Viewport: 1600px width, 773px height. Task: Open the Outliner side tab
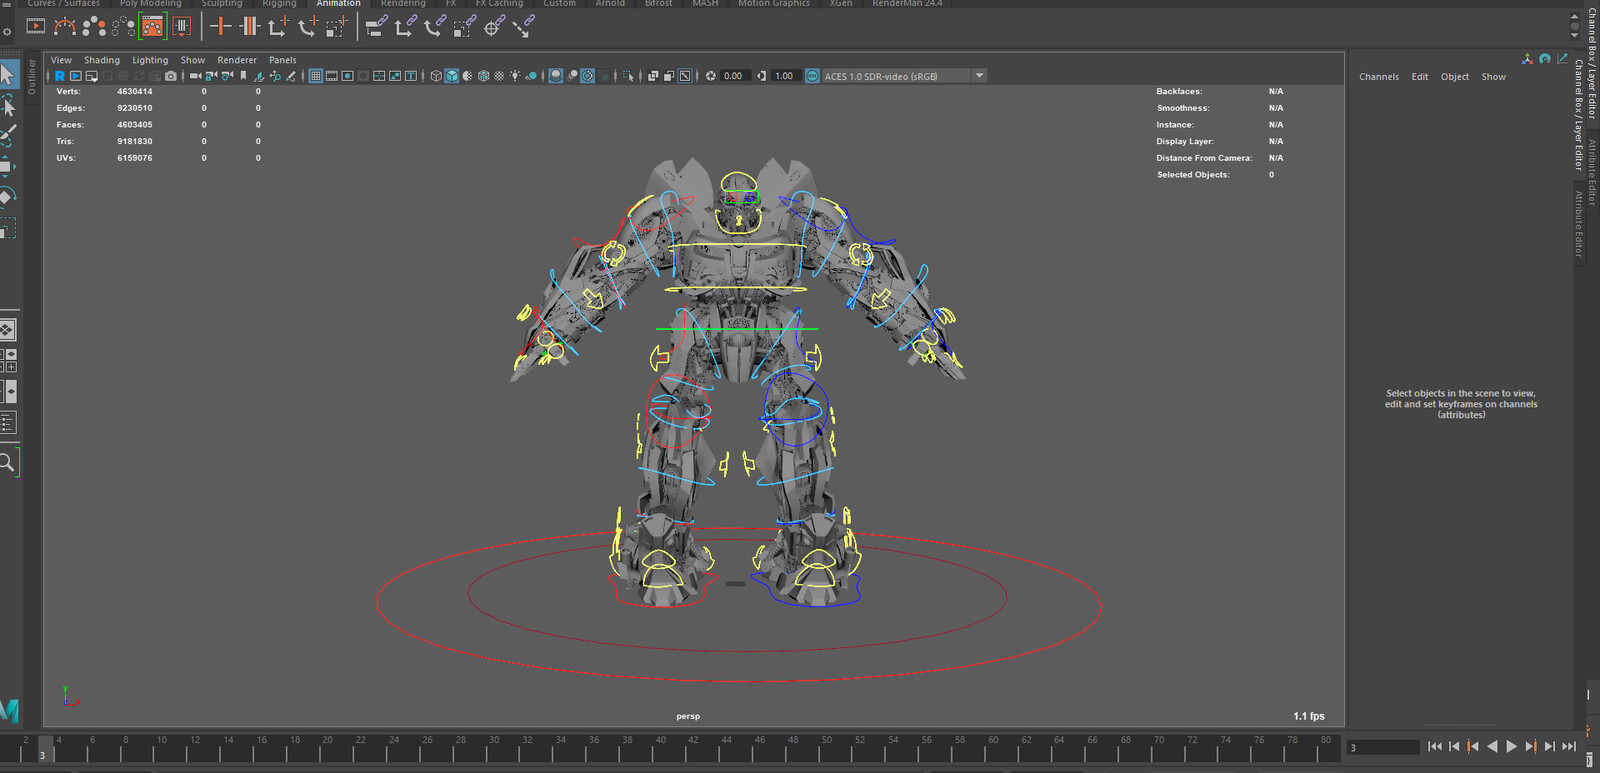pos(32,77)
